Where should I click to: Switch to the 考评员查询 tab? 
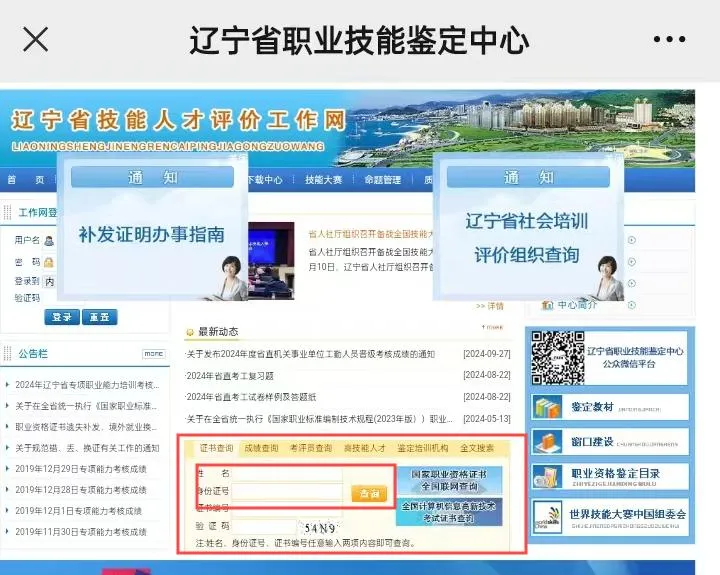(311, 448)
